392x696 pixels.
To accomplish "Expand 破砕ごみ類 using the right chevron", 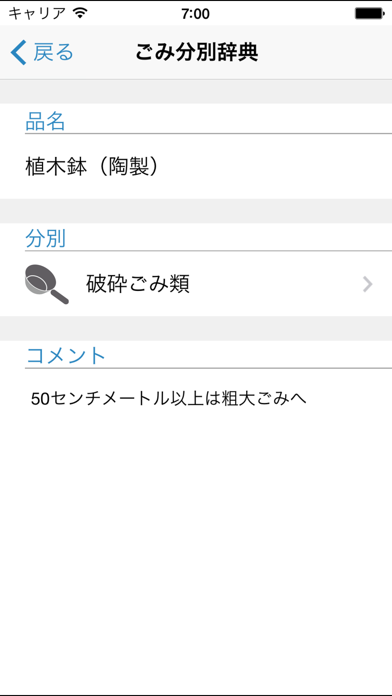I will pyautogui.click(x=368, y=284).
